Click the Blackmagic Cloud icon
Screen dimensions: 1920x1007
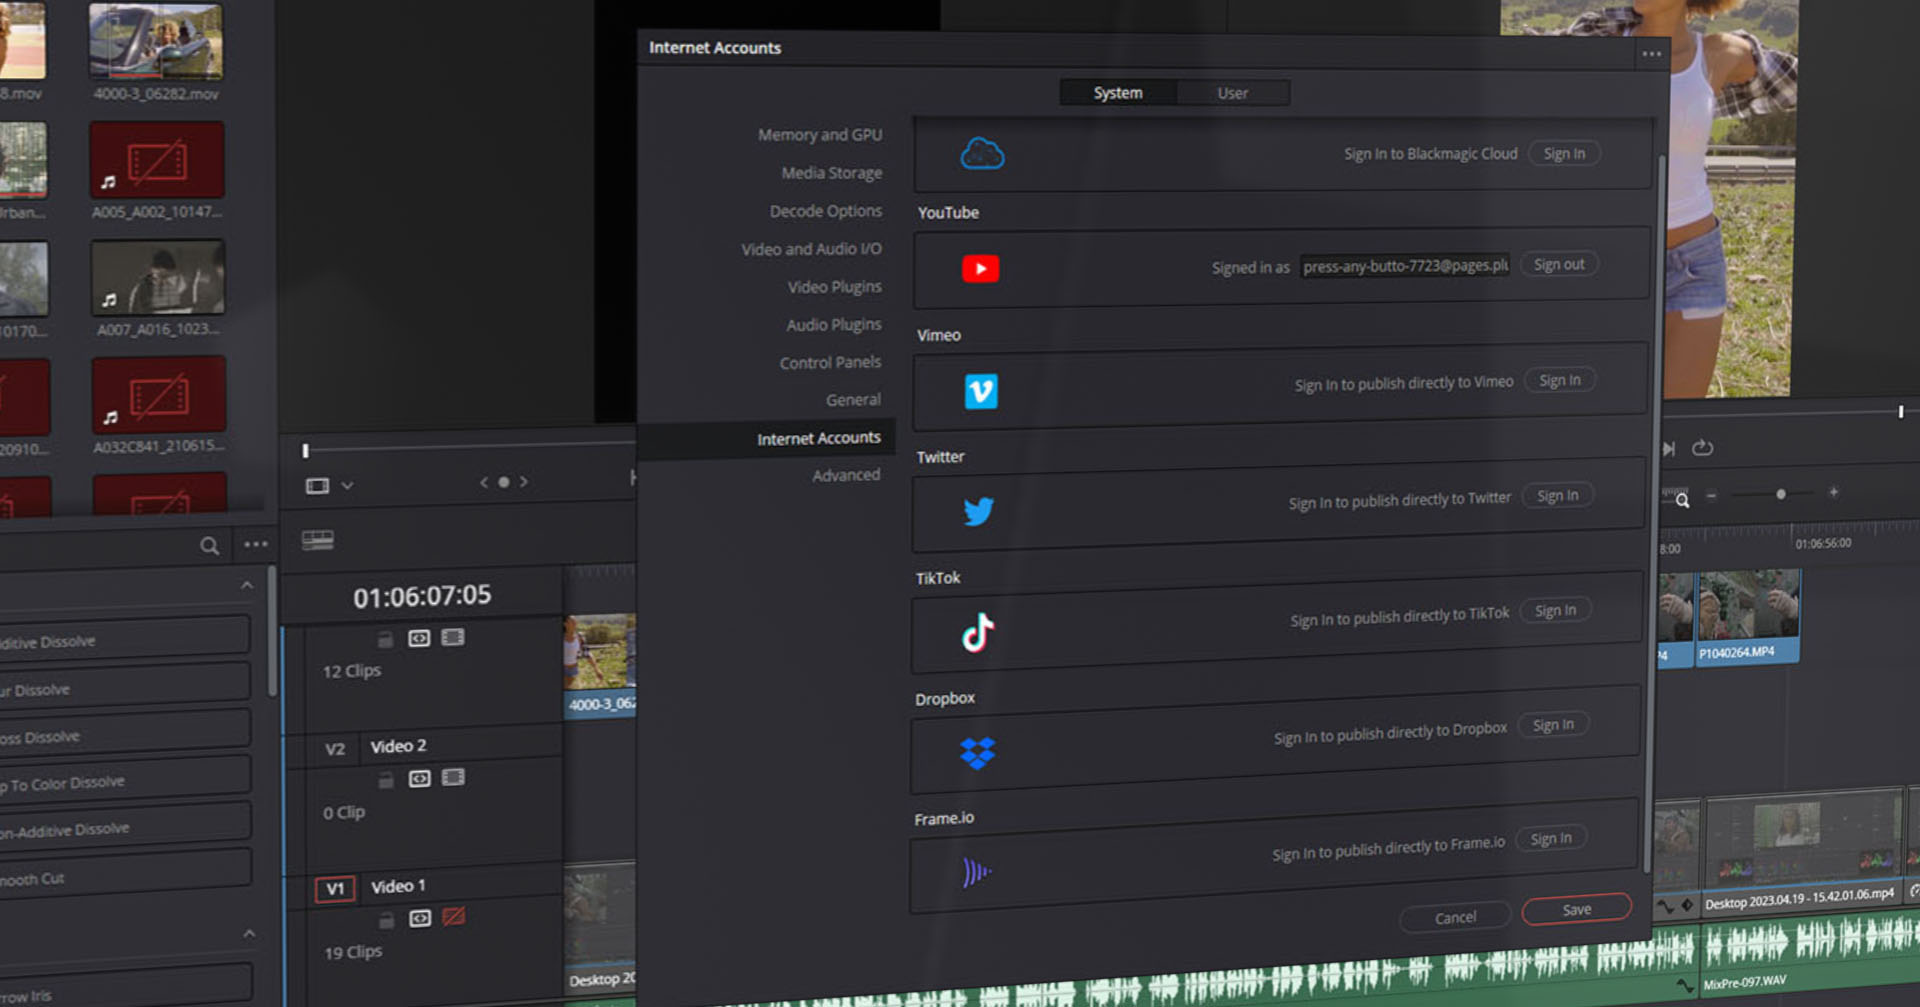pos(982,154)
